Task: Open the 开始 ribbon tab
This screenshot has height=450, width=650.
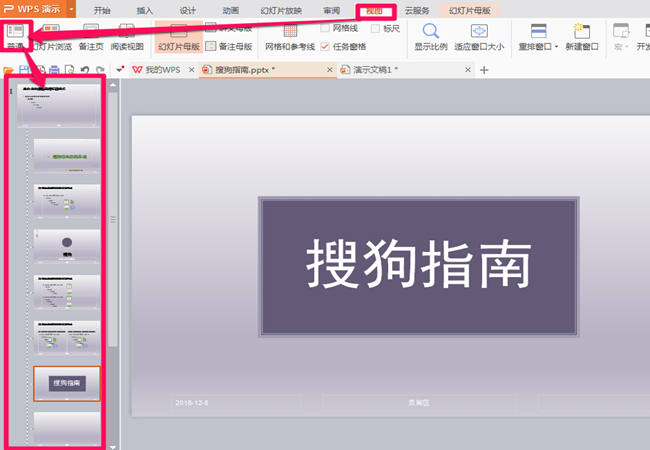Action: pos(102,10)
